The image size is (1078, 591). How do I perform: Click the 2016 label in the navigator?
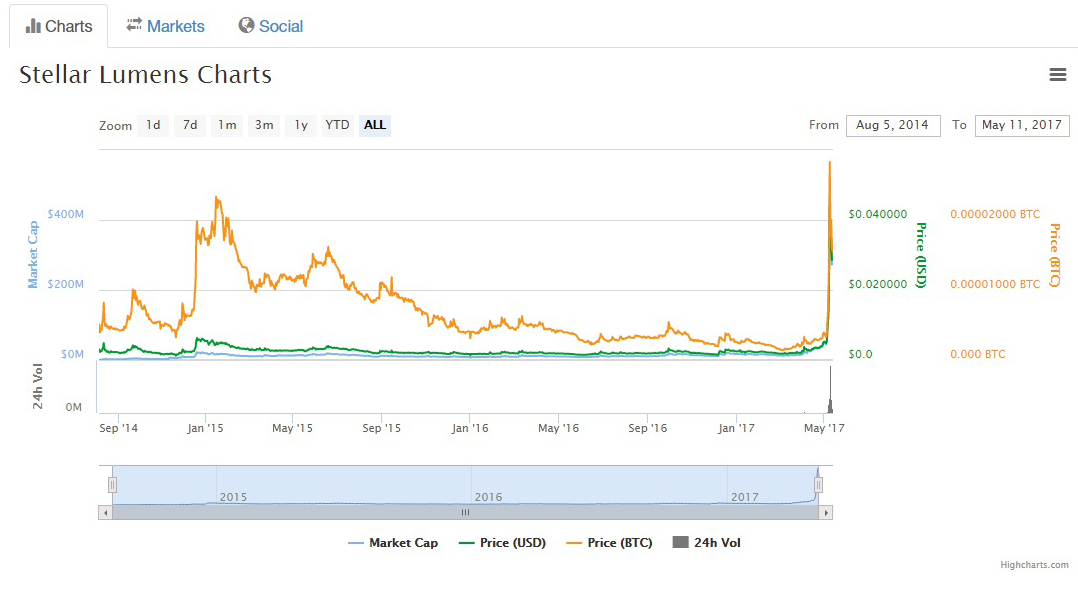[x=488, y=497]
